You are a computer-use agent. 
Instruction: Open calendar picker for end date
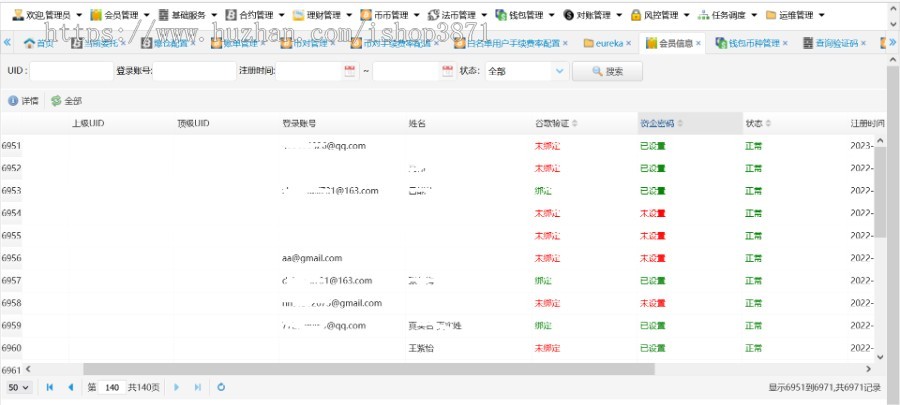[x=448, y=71]
